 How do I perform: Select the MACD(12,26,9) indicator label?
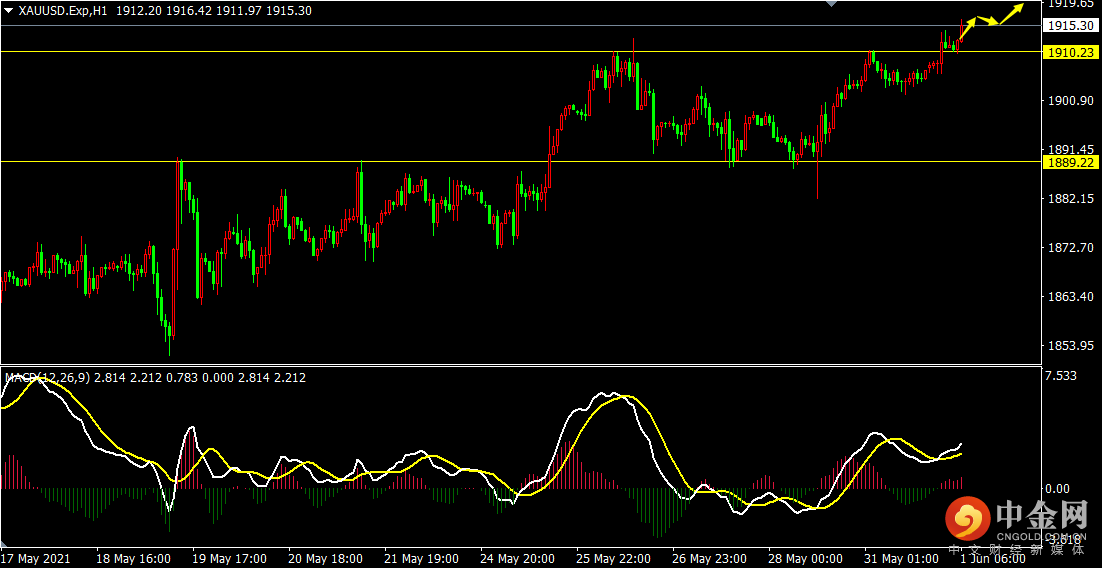(47, 377)
